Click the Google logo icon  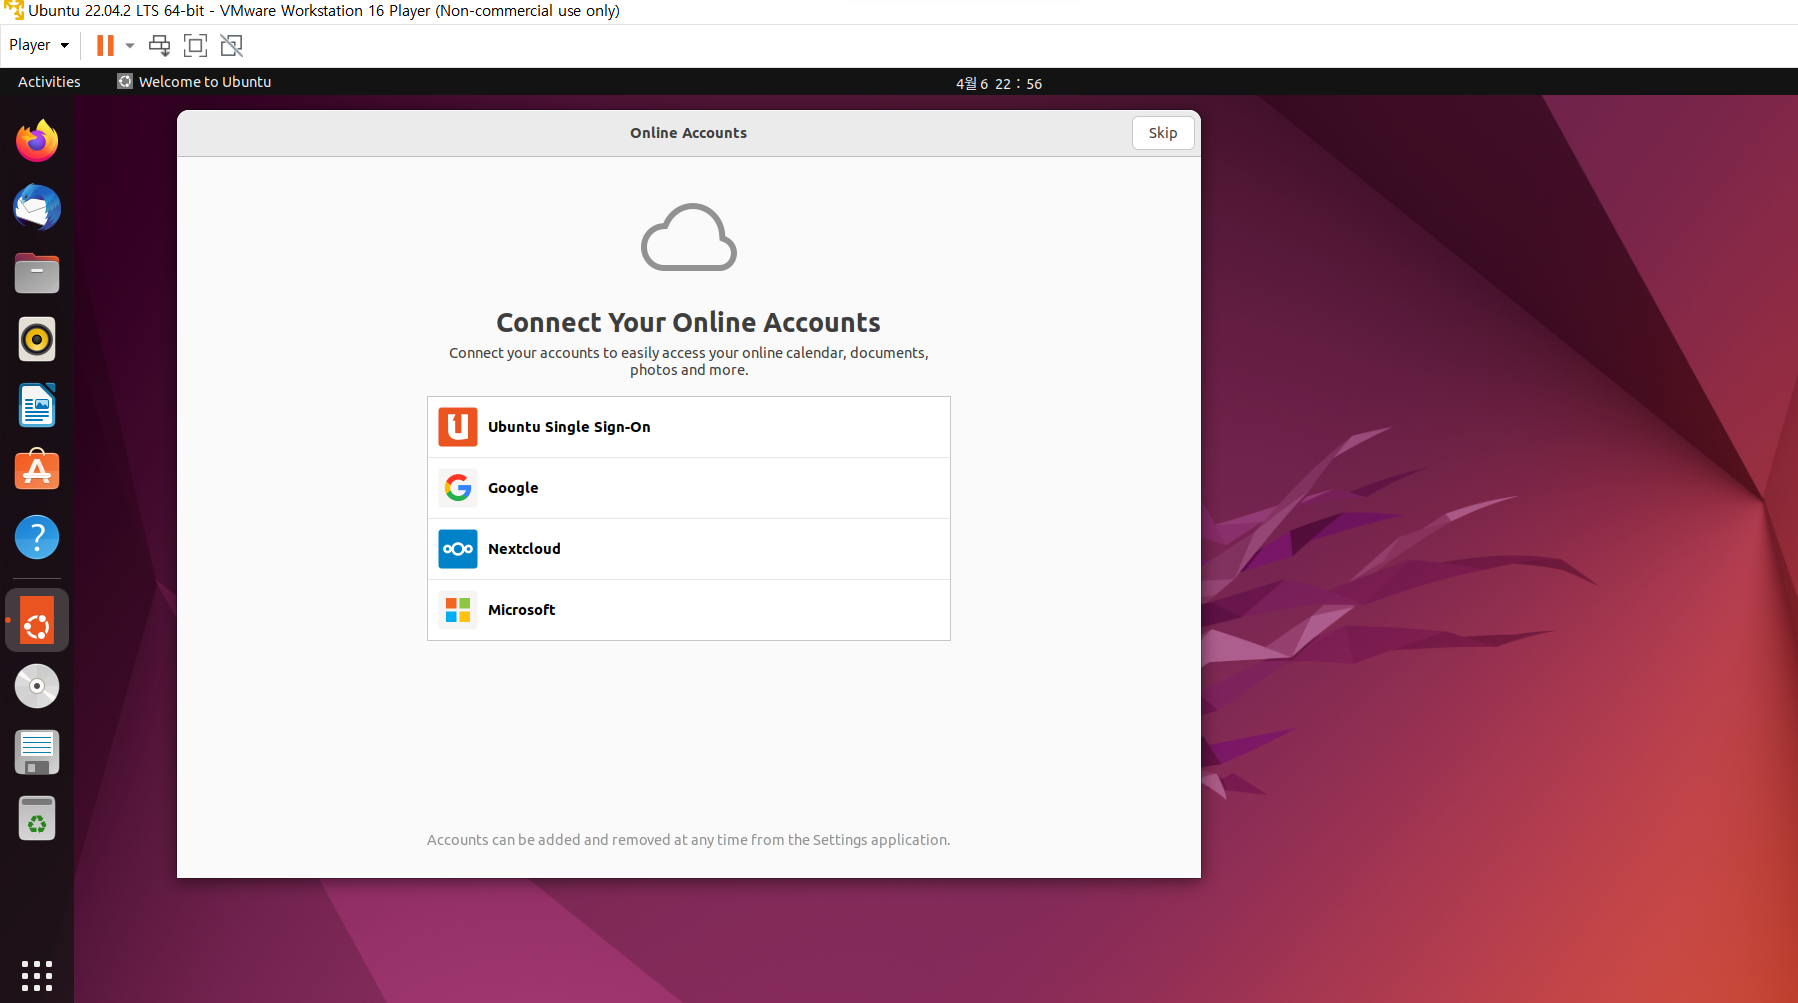pyautogui.click(x=458, y=488)
